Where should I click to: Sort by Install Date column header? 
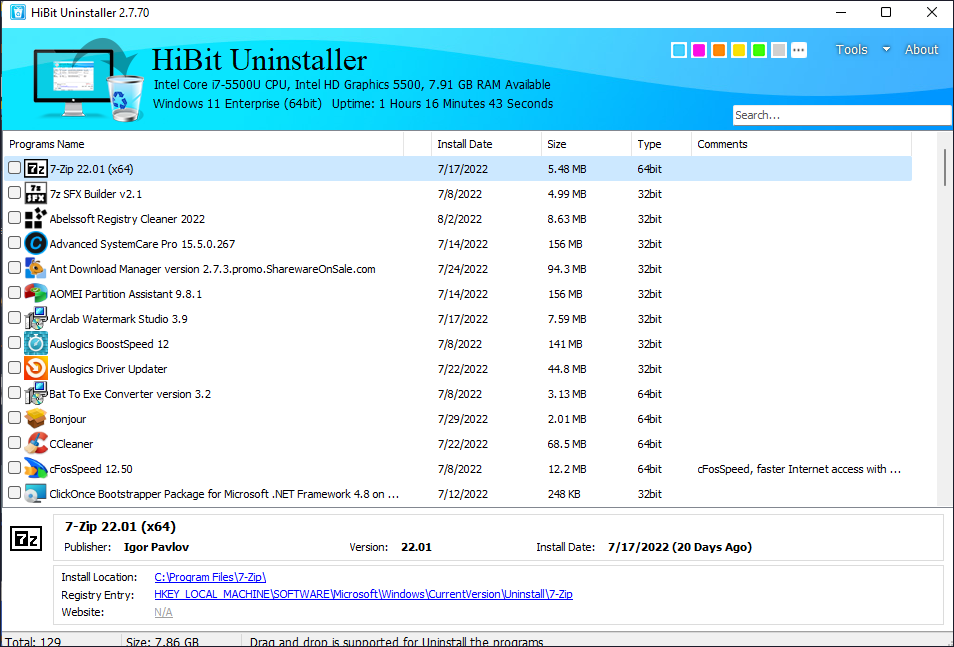tap(486, 144)
